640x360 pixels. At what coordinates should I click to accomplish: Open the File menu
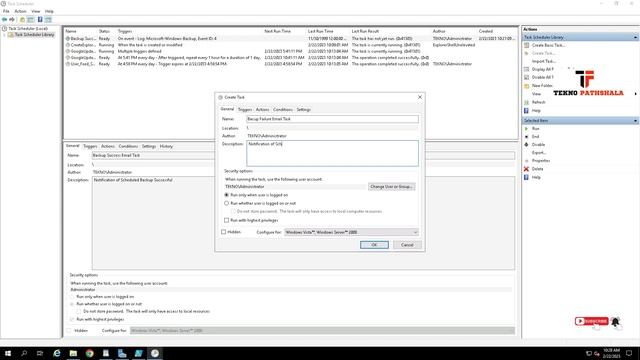[6, 11]
